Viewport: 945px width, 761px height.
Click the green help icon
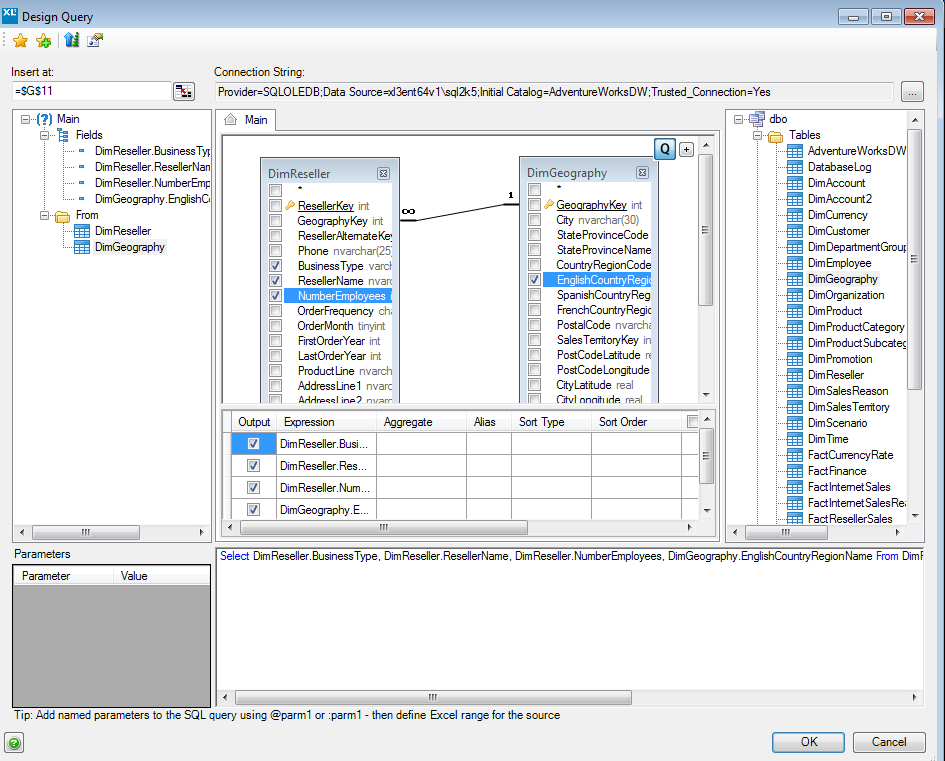pyautogui.click(x=15, y=742)
